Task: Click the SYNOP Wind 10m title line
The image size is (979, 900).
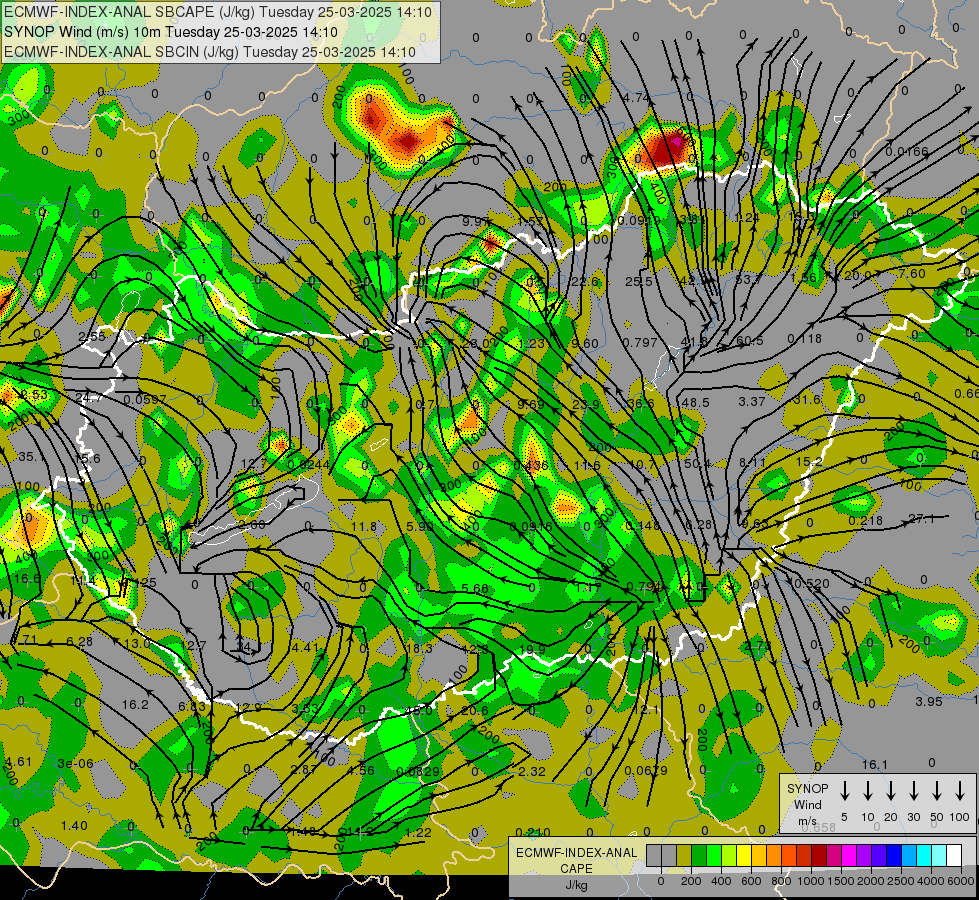Action: coord(170,32)
